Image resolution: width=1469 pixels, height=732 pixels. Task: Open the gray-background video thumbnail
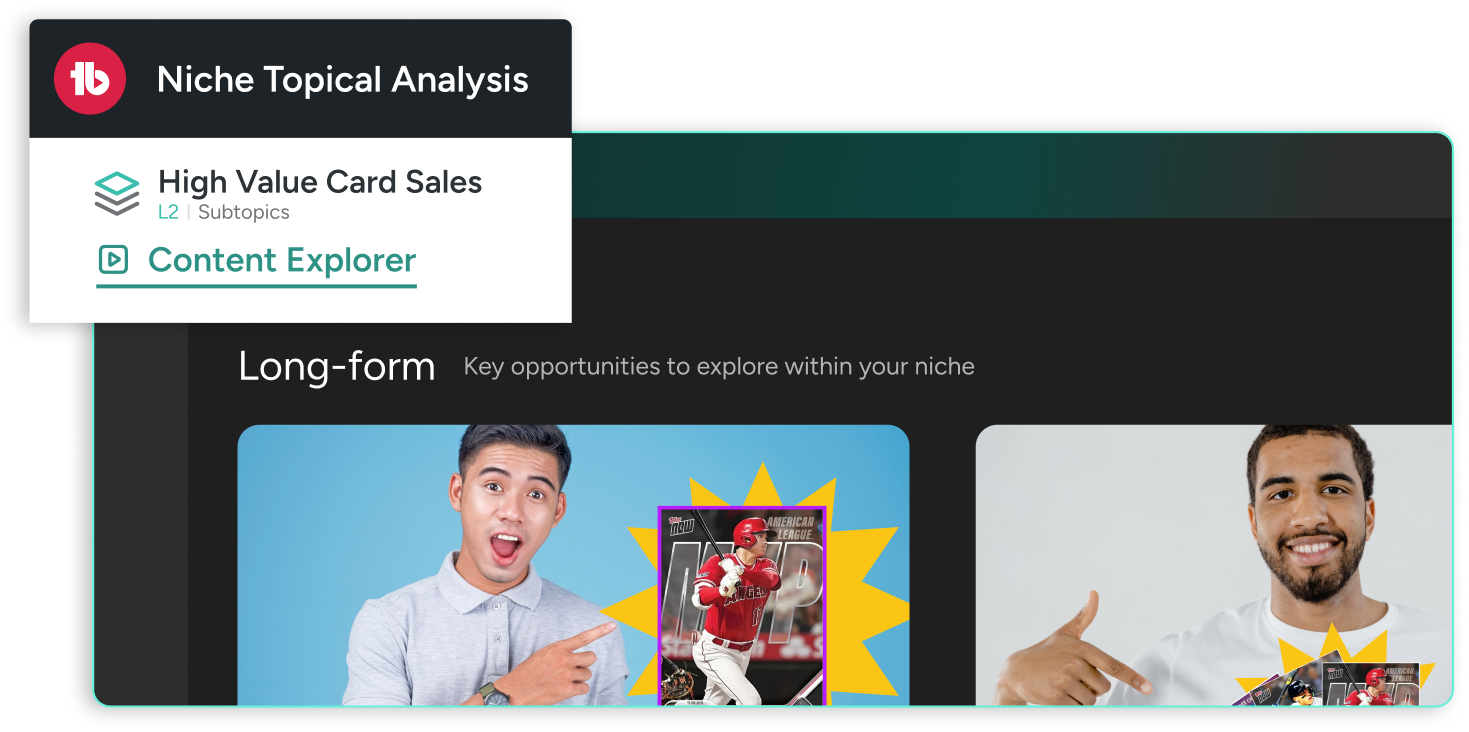point(1213,565)
